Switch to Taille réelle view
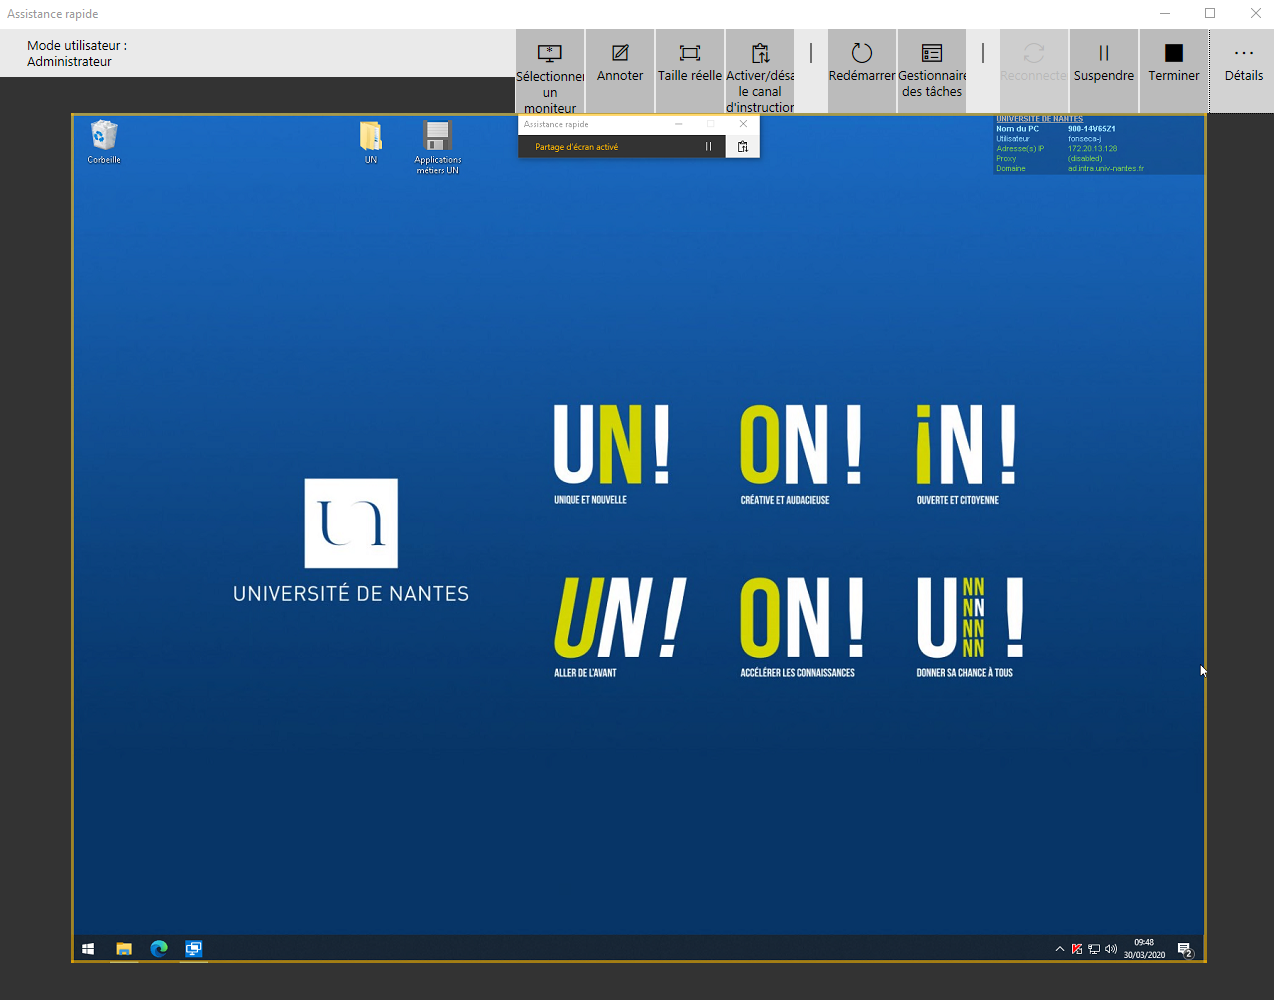Viewport: 1274px width, 1000px height. pyautogui.click(x=689, y=62)
